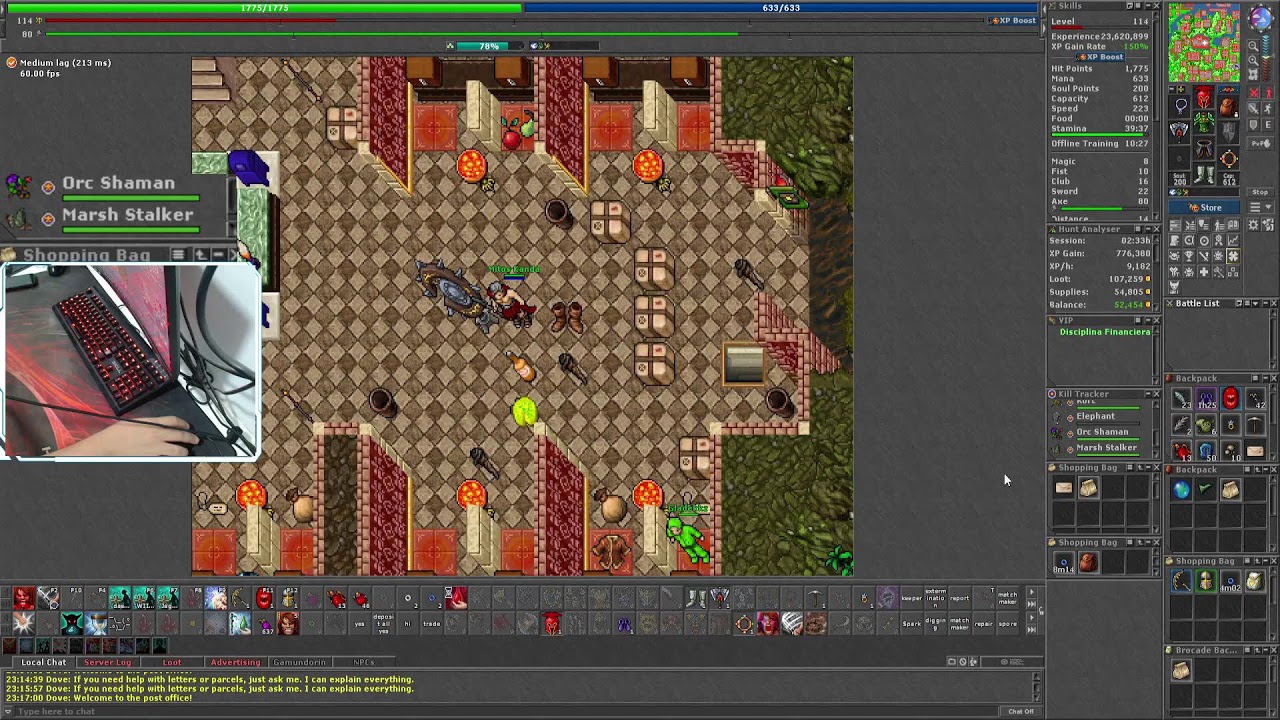Image resolution: width=1280 pixels, height=720 pixels.
Task: Minimize the Hunt Analyser panel
Action: (1146, 229)
